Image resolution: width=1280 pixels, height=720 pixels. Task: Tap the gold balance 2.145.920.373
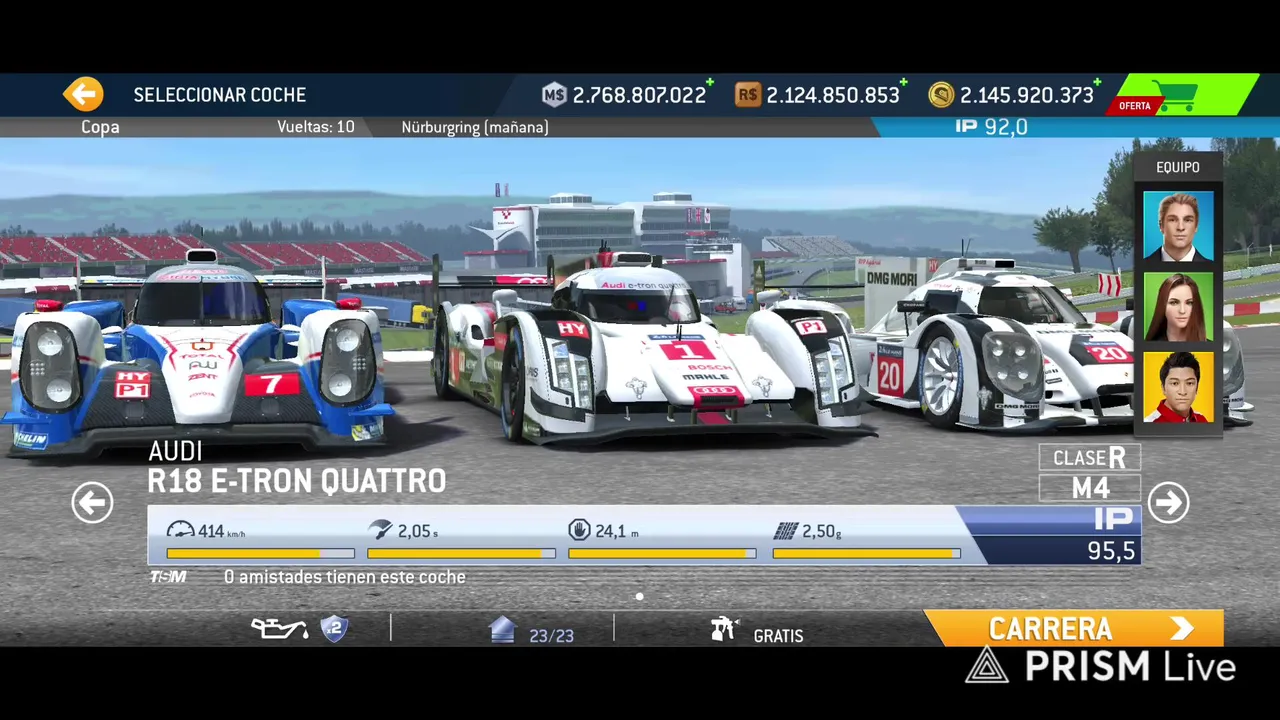coord(1027,95)
